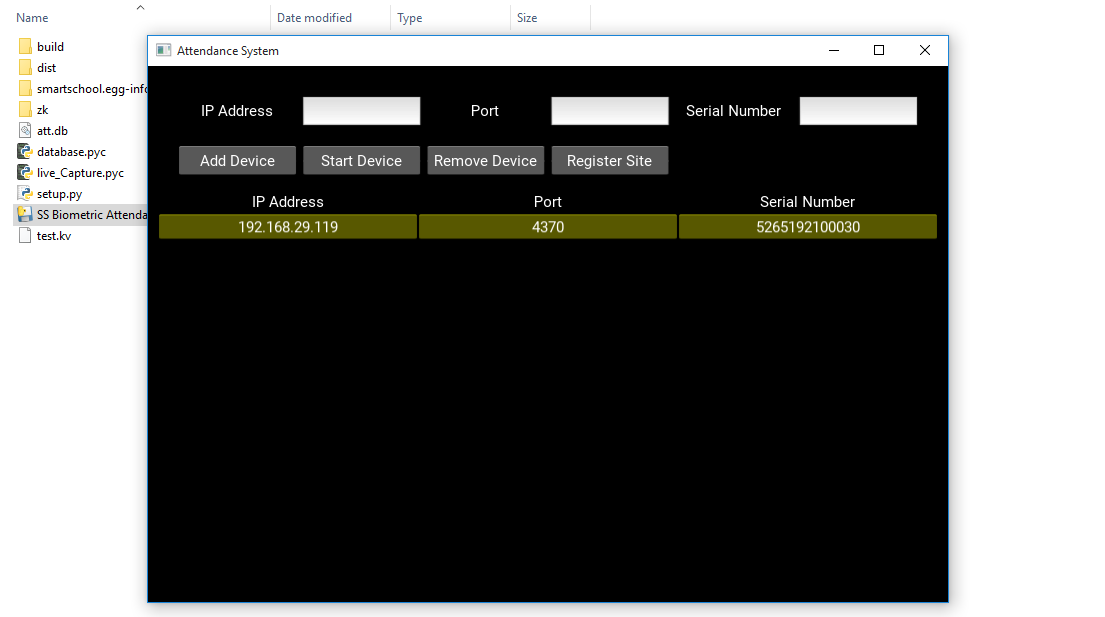Sort by Date modified column header

(x=315, y=18)
